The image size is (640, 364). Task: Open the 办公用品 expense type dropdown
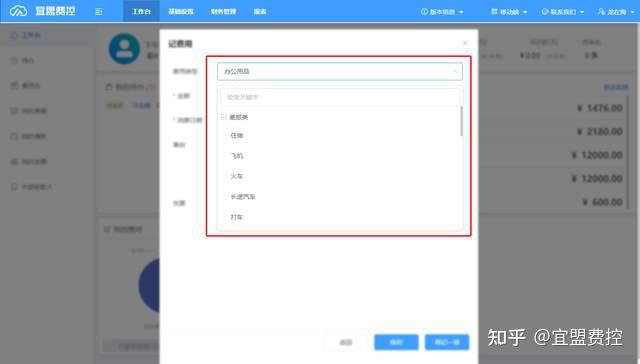pos(340,71)
